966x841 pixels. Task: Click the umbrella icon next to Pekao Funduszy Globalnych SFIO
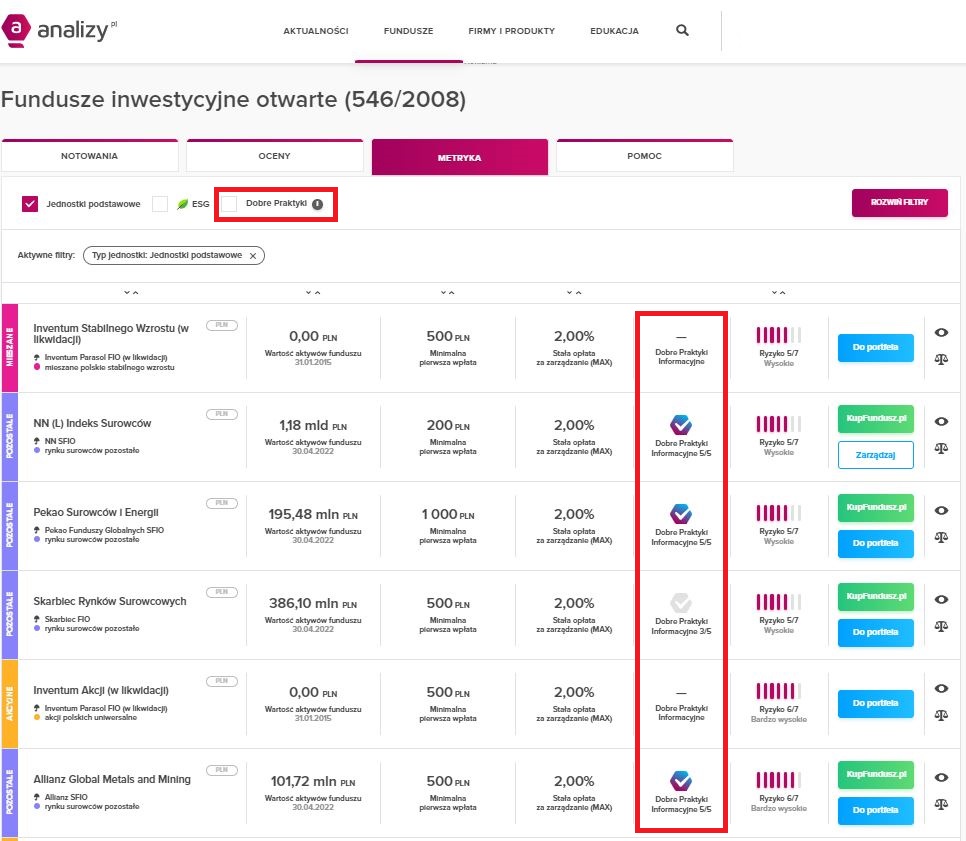click(37, 530)
